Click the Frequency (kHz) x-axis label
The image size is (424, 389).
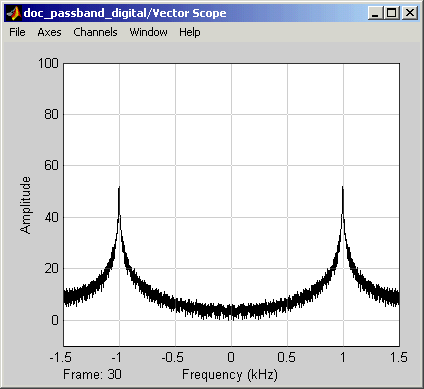coord(230,375)
